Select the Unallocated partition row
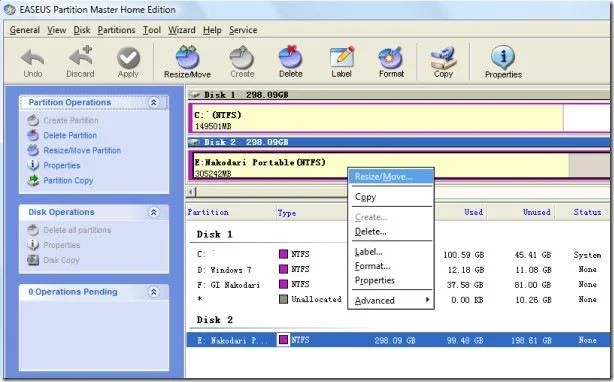This screenshot has width=614, height=382. (398, 299)
